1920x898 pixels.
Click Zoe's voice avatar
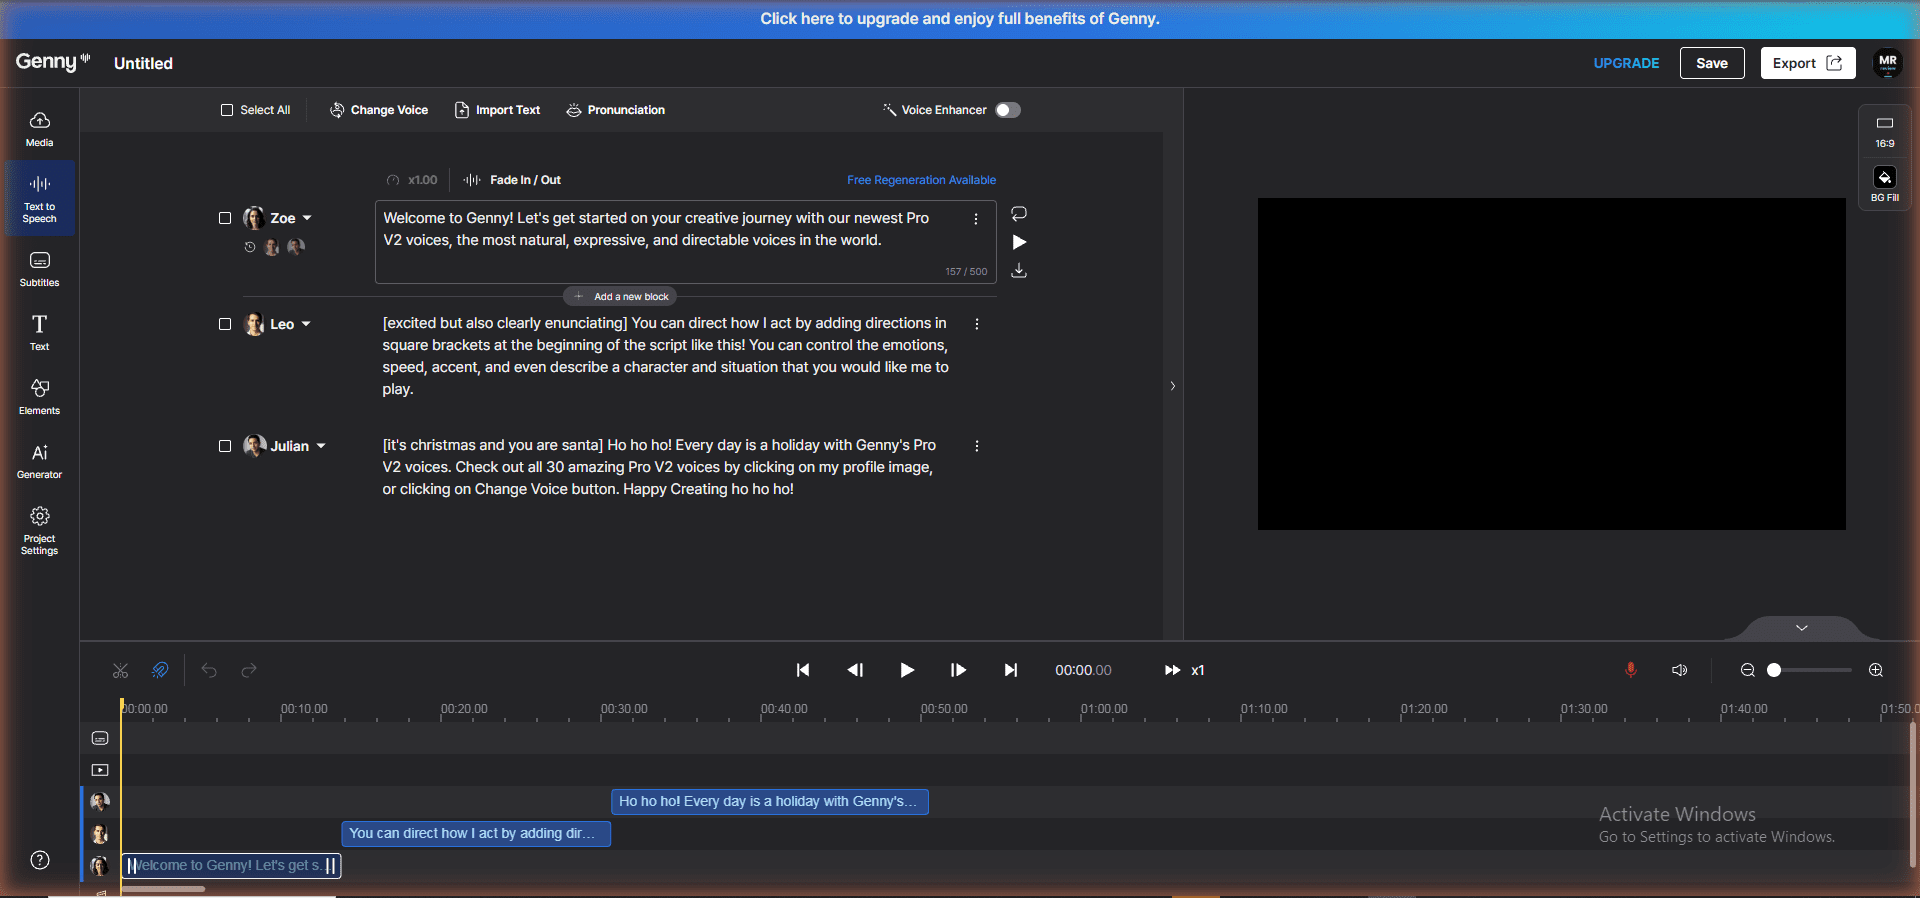pyautogui.click(x=254, y=218)
